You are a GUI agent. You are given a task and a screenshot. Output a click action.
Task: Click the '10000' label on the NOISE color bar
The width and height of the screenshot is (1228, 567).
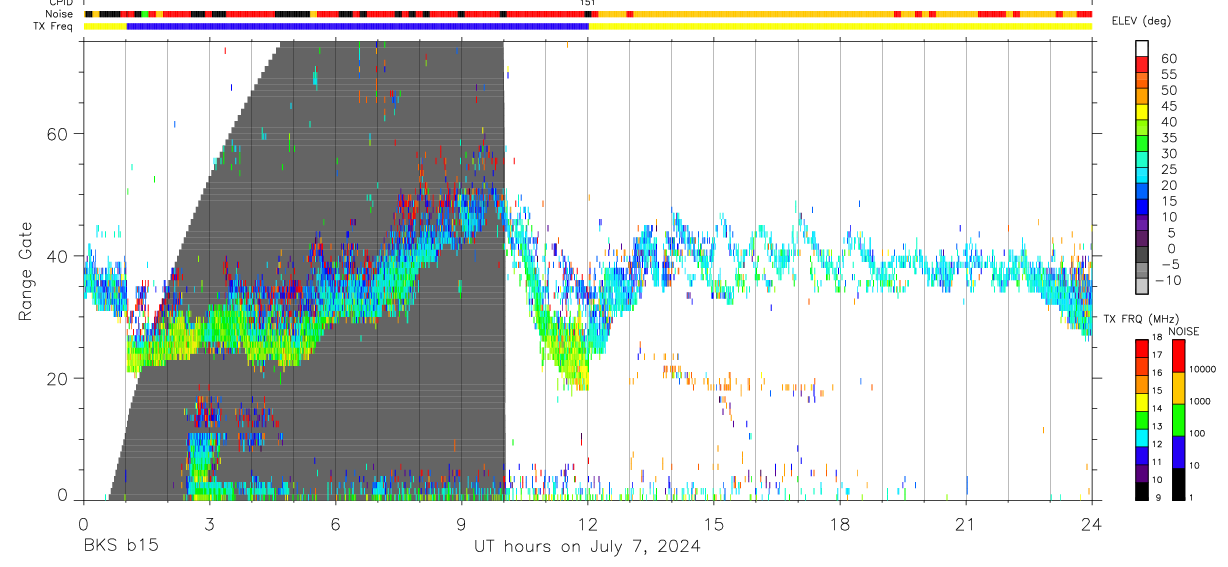click(1202, 369)
